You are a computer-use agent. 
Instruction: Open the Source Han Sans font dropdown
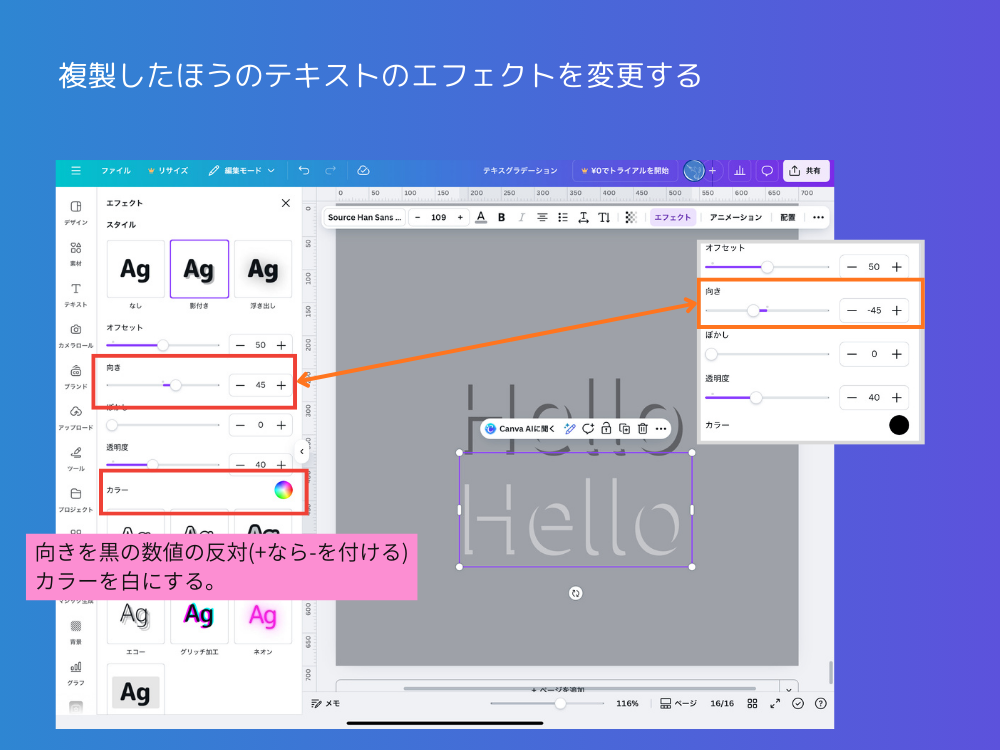365,216
